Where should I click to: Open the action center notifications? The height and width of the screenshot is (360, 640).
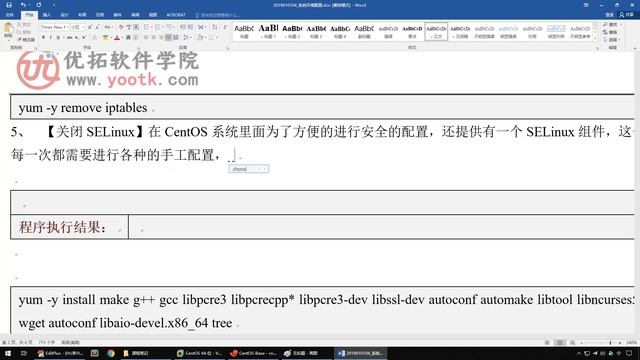(x=629, y=353)
